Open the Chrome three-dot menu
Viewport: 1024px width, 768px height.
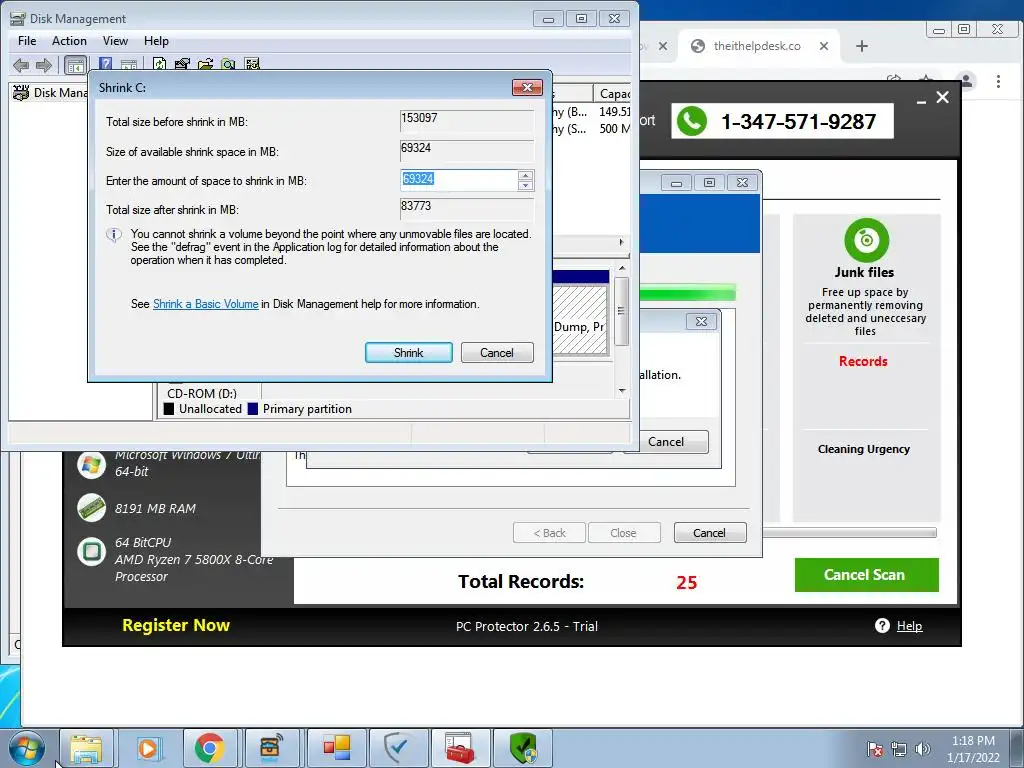pyautogui.click(x=999, y=82)
